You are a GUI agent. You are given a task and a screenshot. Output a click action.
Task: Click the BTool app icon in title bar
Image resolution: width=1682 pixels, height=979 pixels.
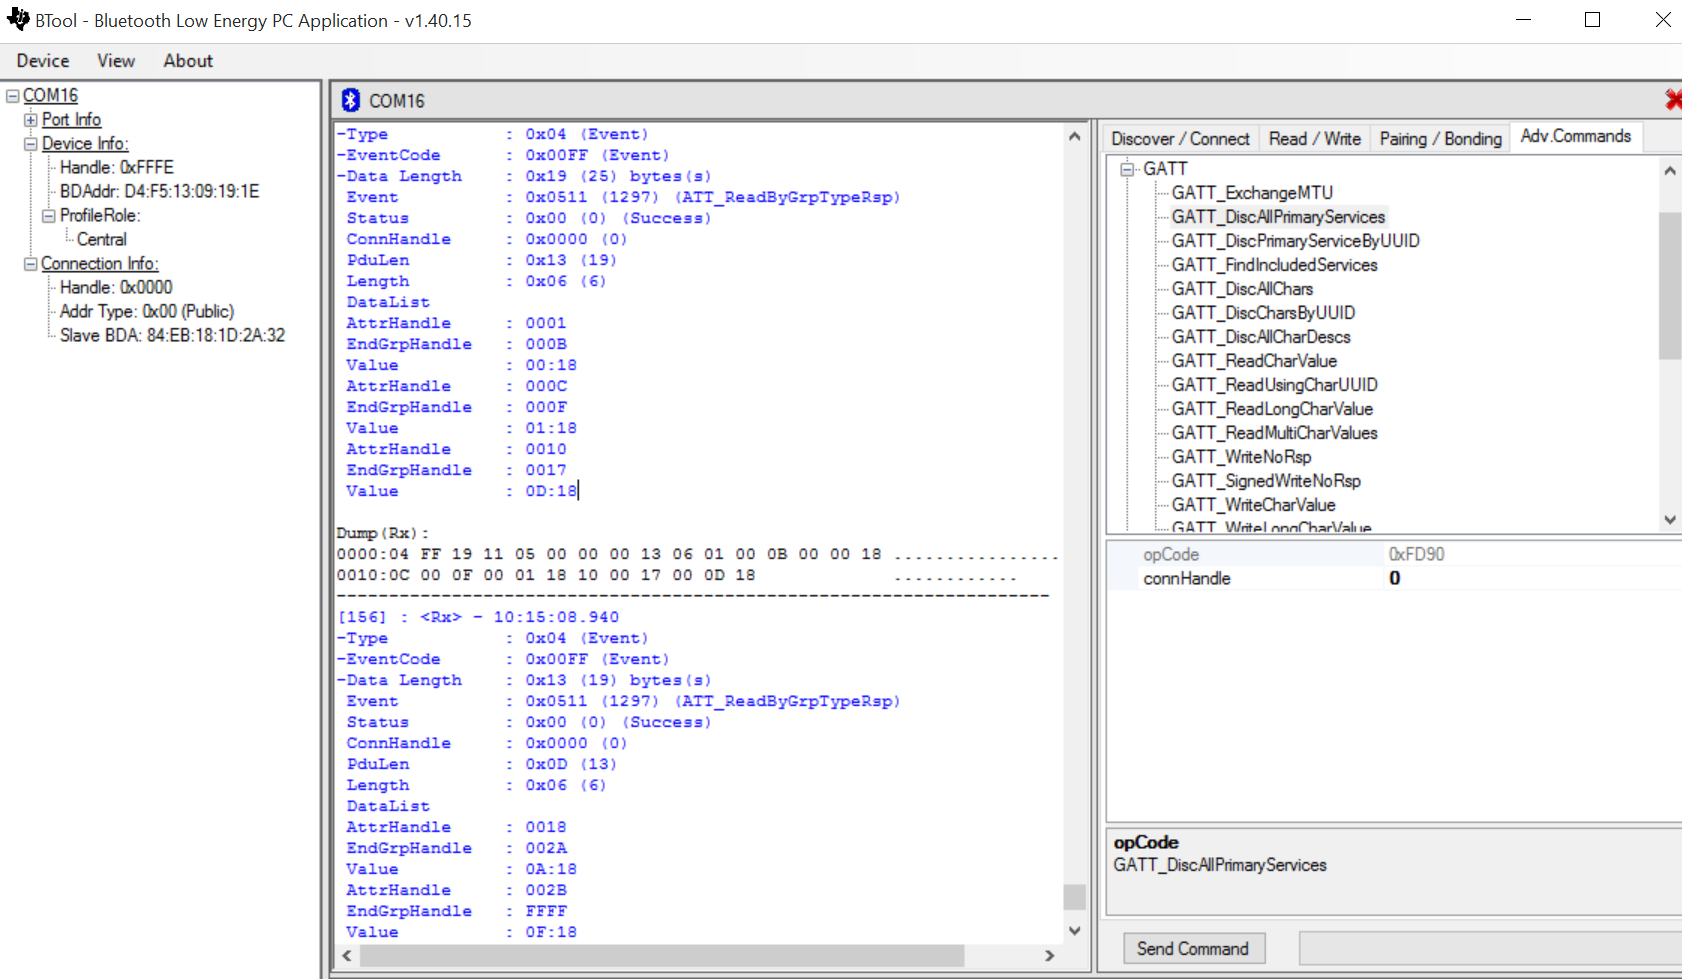[18, 19]
